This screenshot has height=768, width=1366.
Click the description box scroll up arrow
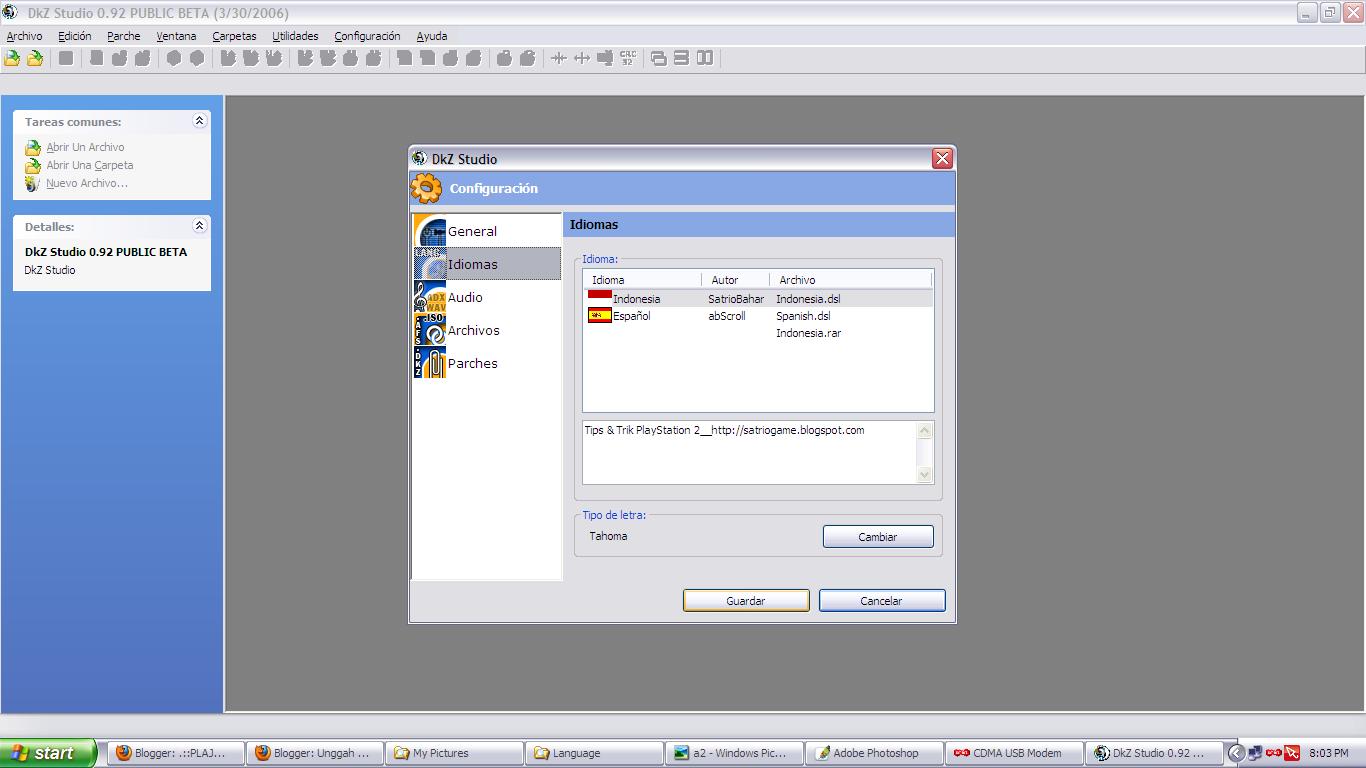click(x=924, y=431)
